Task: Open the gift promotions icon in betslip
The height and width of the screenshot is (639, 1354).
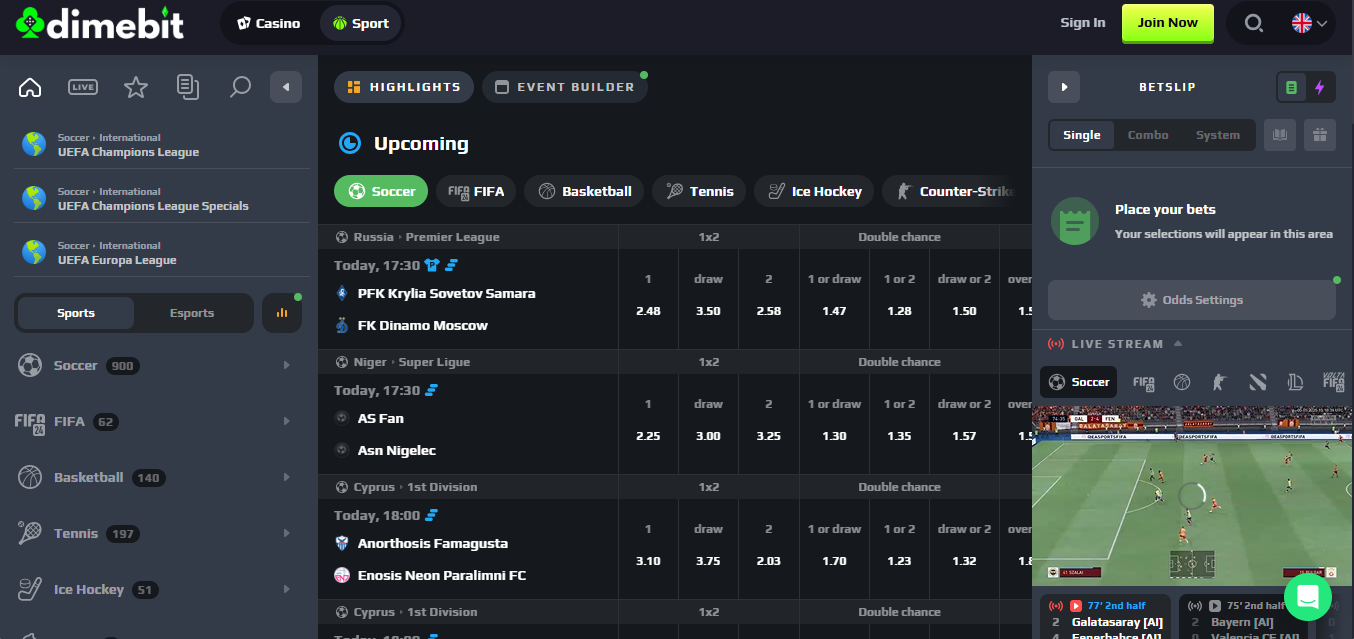Action: click(1319, 134)
